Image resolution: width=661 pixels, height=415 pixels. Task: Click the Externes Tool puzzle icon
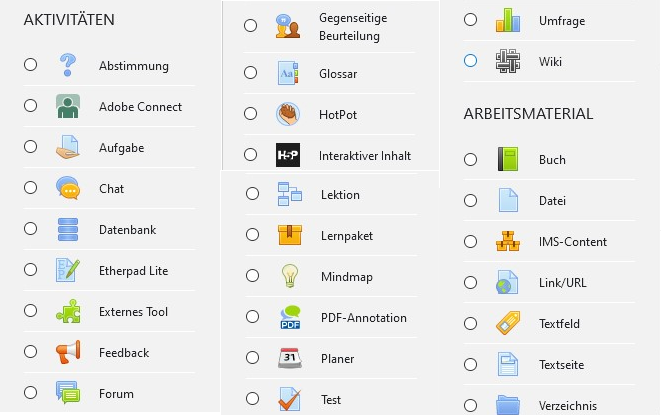pyautogui.click(x=67, y=311)
